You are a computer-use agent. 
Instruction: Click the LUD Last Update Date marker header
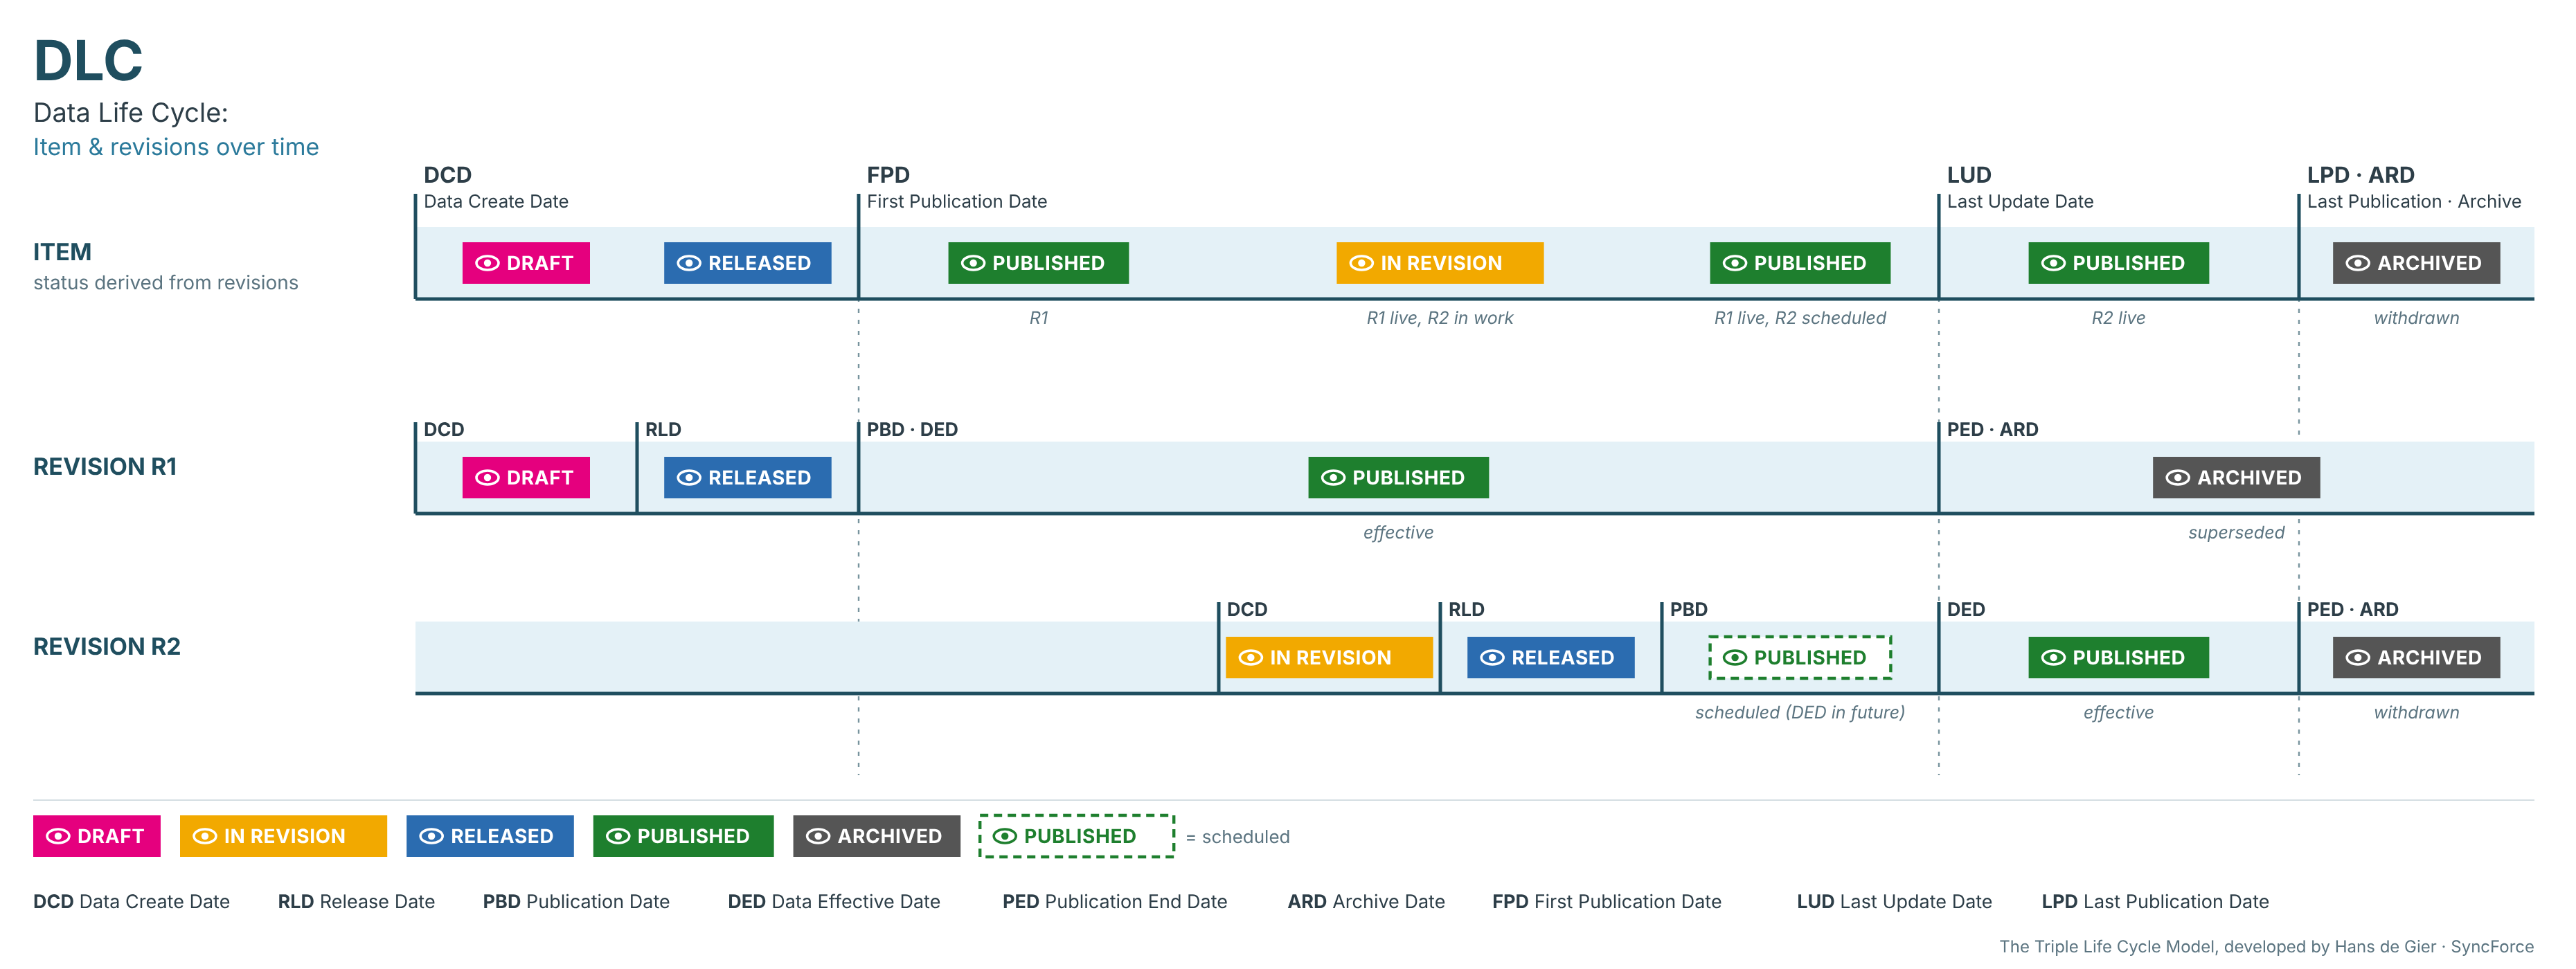pyautogui.click(x=2019, y=188)
